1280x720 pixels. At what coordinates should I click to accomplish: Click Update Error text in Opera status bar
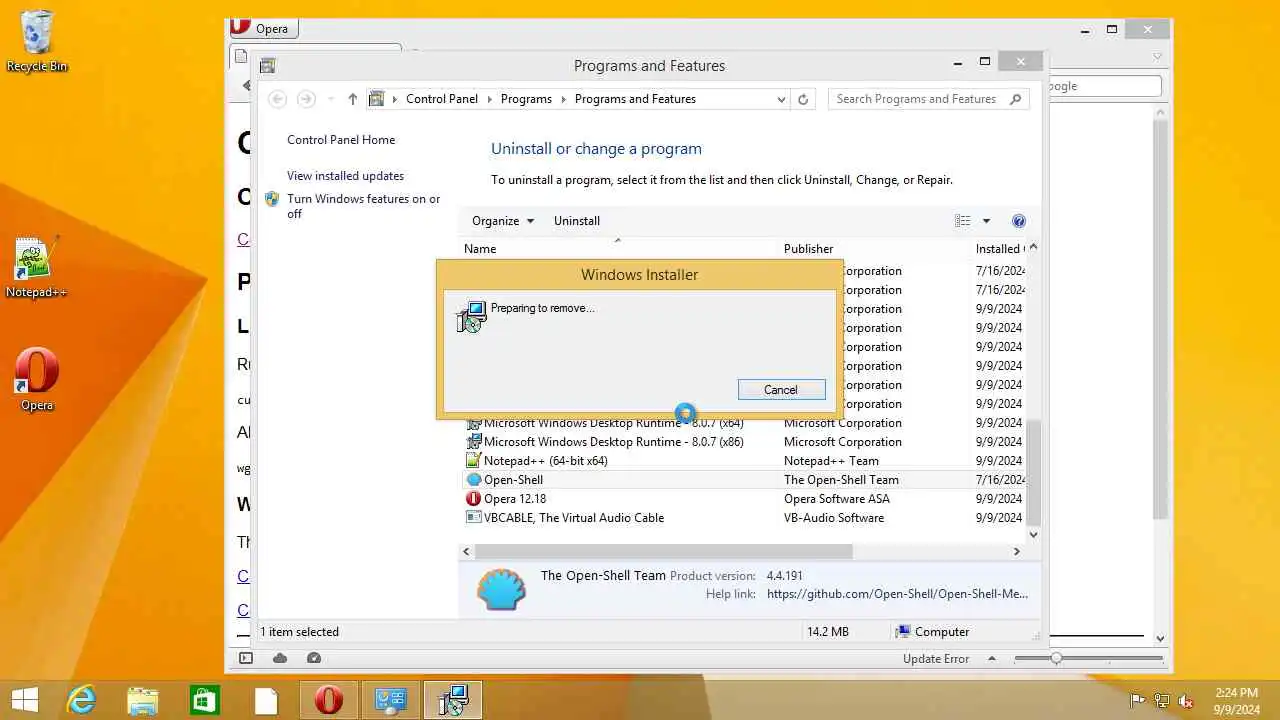(936, 659)
